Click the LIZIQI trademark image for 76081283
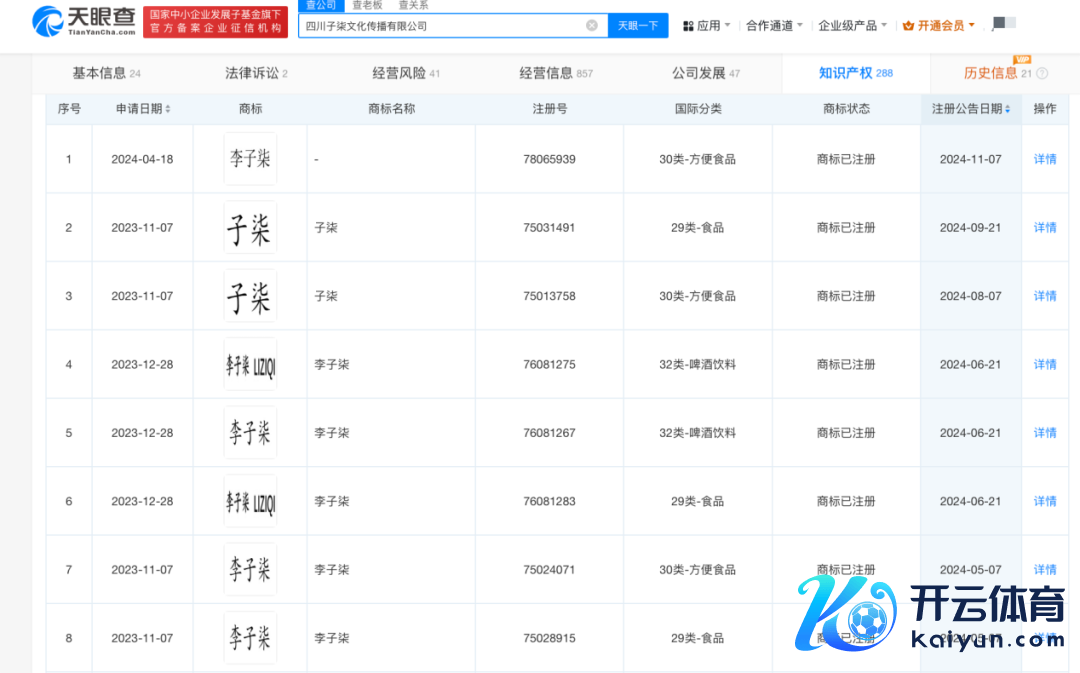 pos(250,501)
